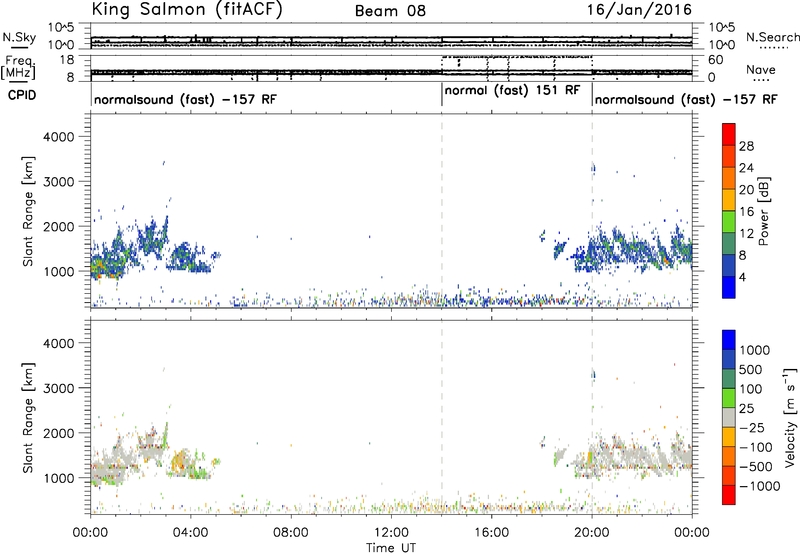This screenshot has width=800, height=554.
Task: Click the red swatch atop the power colorbar
Action: click(729, 134)
